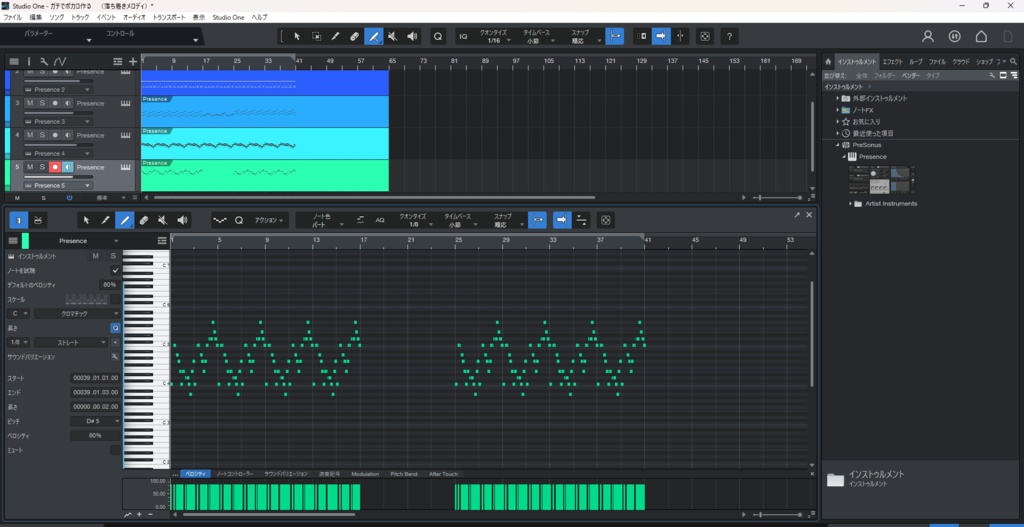Open the Home icon at top right
Image resolution: width=1024 pixels, height=527 pixels.
tap(981, 37)
